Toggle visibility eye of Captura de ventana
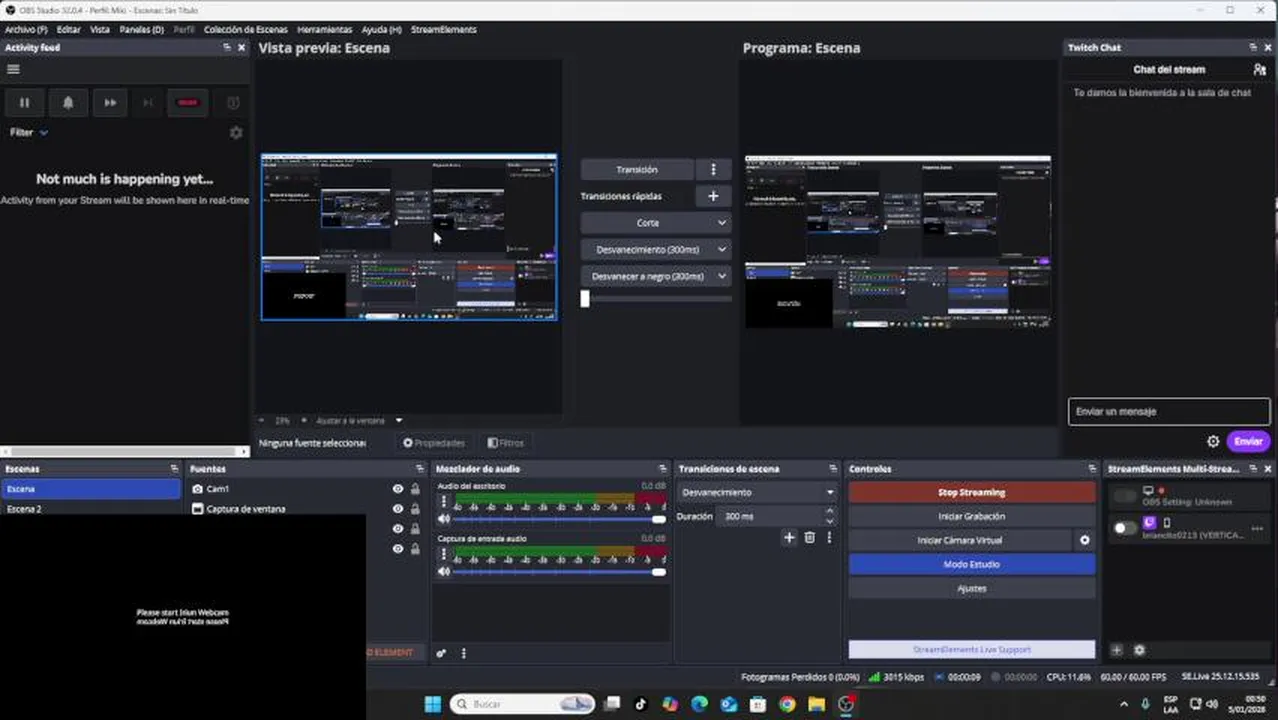This screenshot has height=720, width=1278. [398, 509]
